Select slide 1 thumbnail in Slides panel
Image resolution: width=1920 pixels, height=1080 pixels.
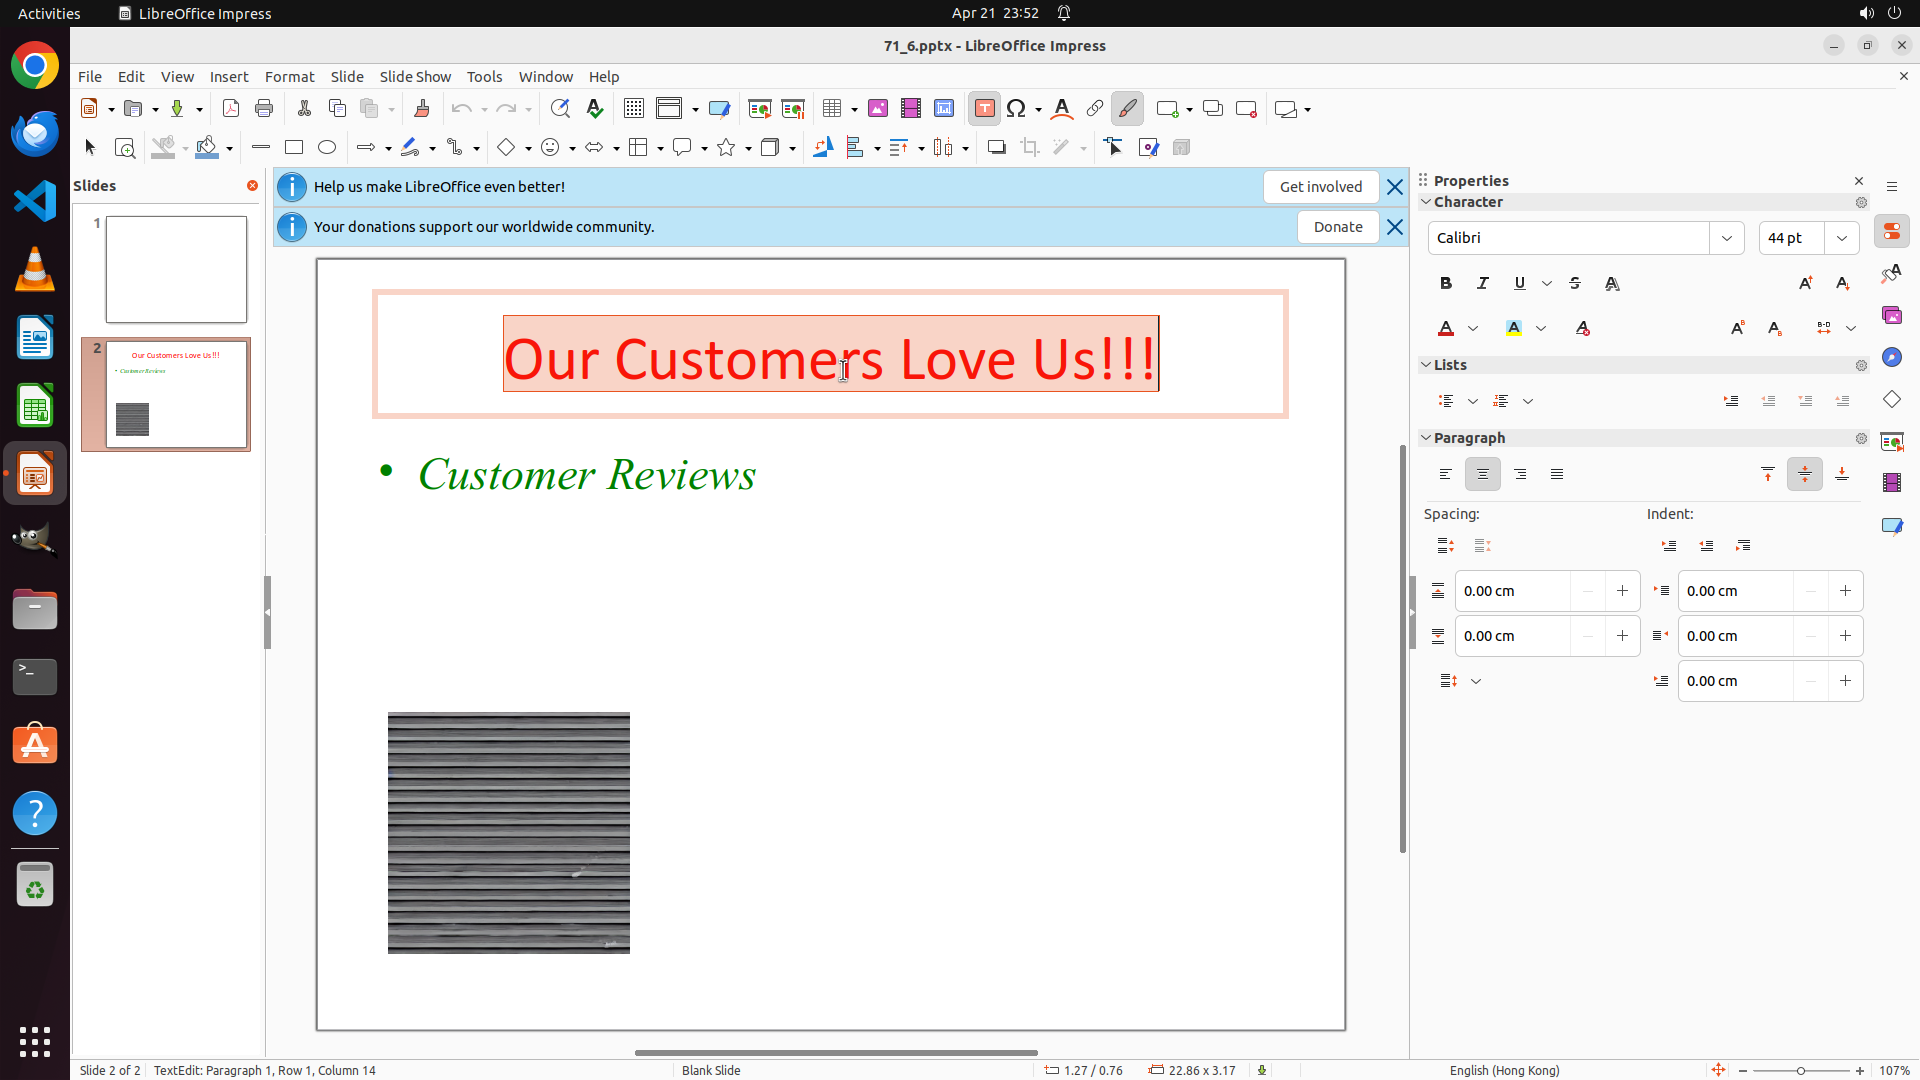176,269
